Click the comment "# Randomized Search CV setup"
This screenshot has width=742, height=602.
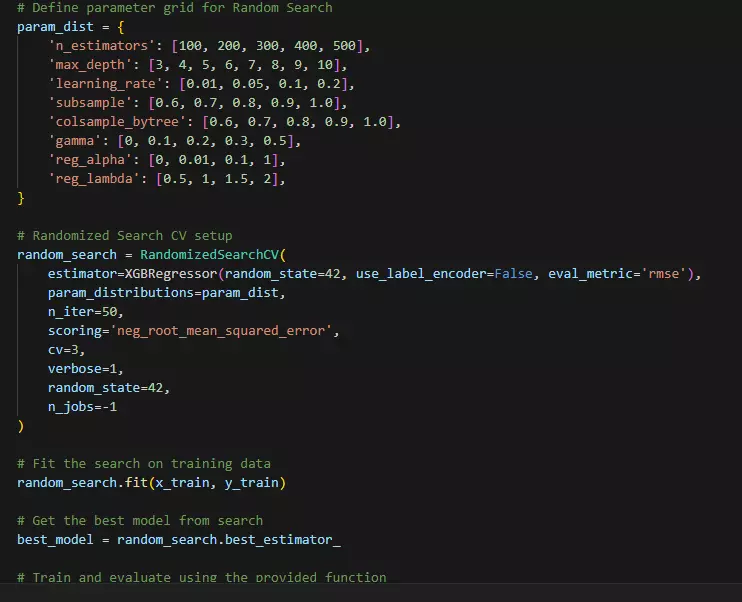tap(125, 236)
